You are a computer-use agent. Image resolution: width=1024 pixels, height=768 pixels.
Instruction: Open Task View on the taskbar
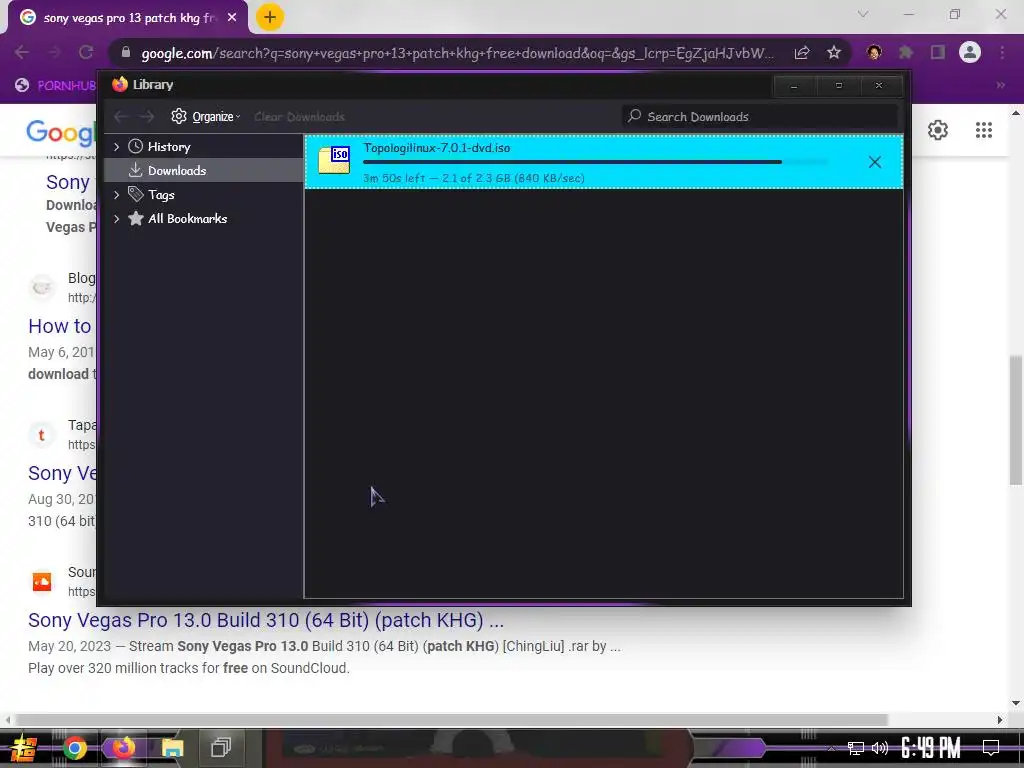click(221, 748)
